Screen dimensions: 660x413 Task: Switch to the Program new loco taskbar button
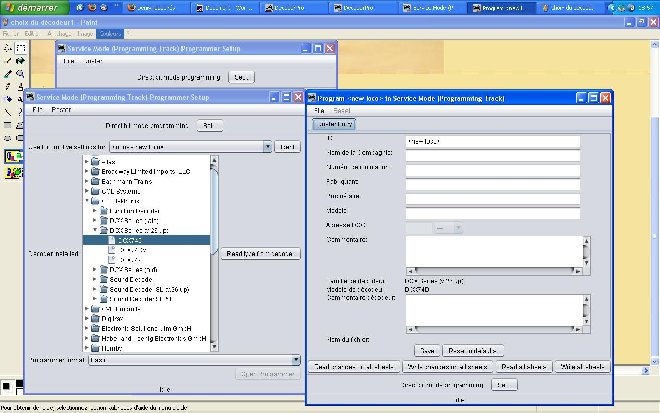click(501, 8)
